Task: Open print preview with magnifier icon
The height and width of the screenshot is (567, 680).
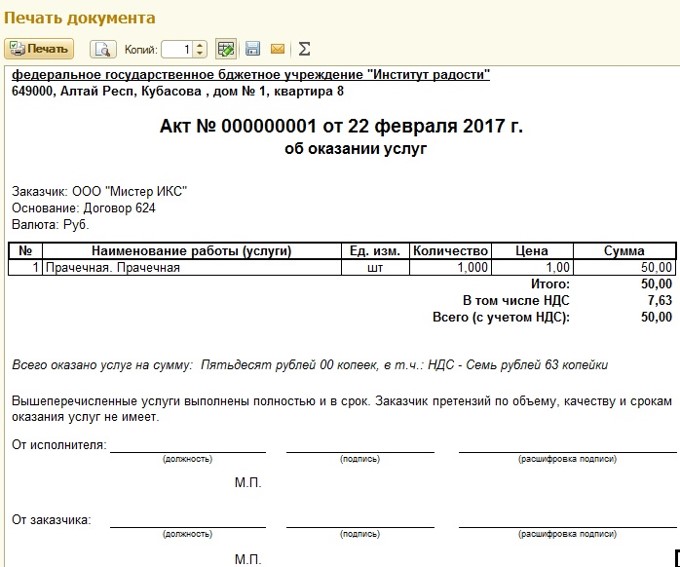Action: 102,49
